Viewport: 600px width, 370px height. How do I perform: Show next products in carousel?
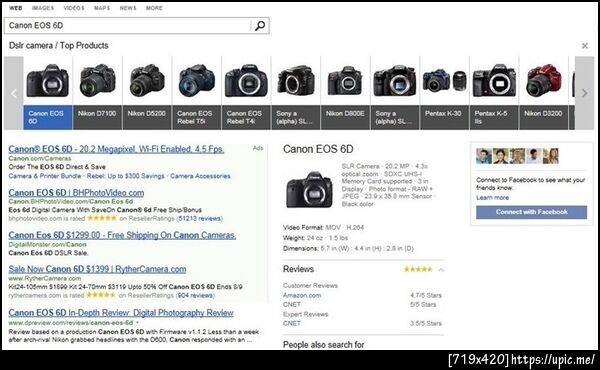(584, 93)
